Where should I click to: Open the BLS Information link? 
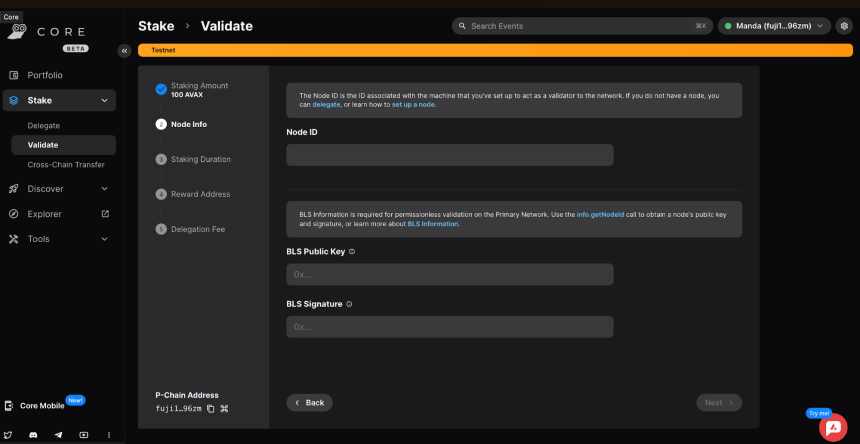click(433, 224)
